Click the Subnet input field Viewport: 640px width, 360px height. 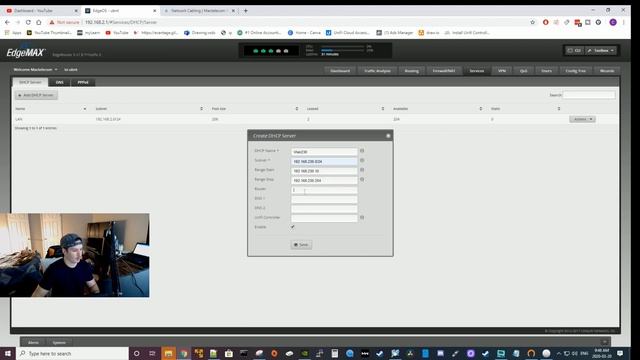click(324, 161)
